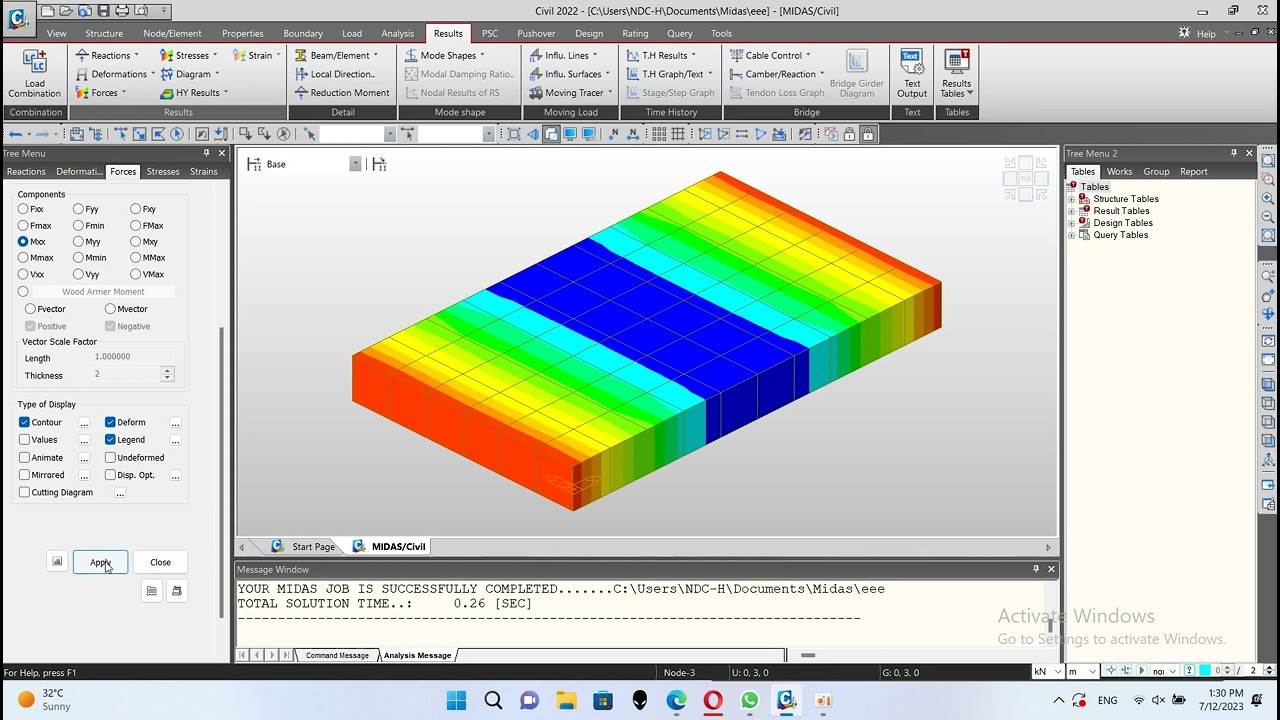Open File Explorer from taskbar
This screenshot has width=1280, height=720.
pos(566,700)
